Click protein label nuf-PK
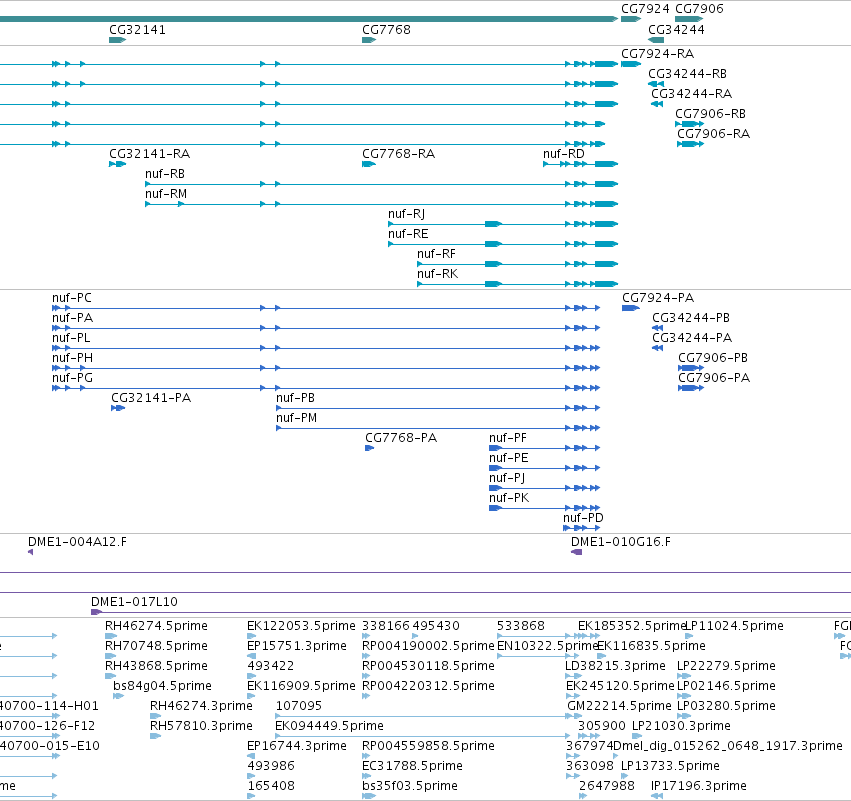851x801 pixels. pos(509,499)
